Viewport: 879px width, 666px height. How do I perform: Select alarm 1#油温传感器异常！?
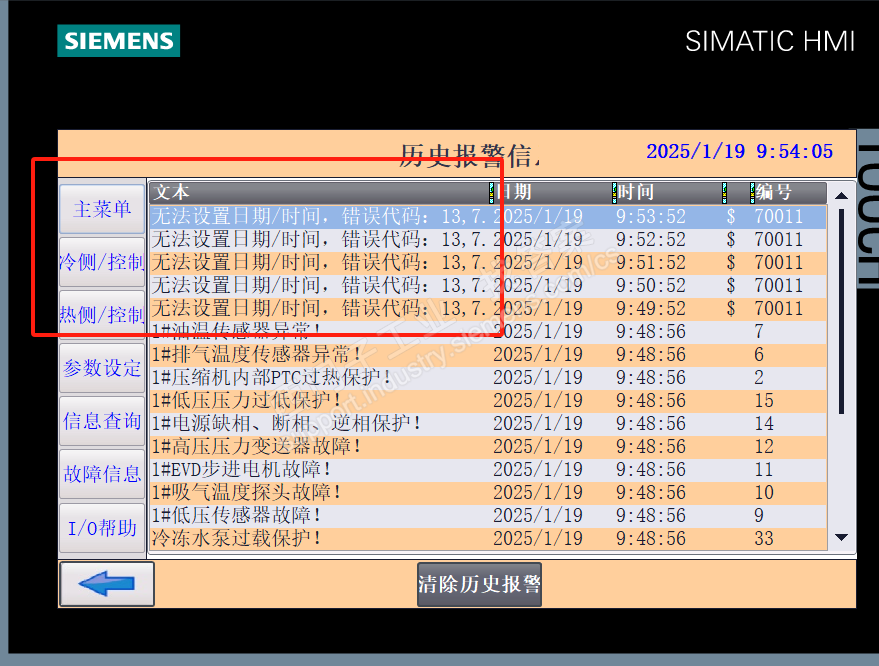488,331
